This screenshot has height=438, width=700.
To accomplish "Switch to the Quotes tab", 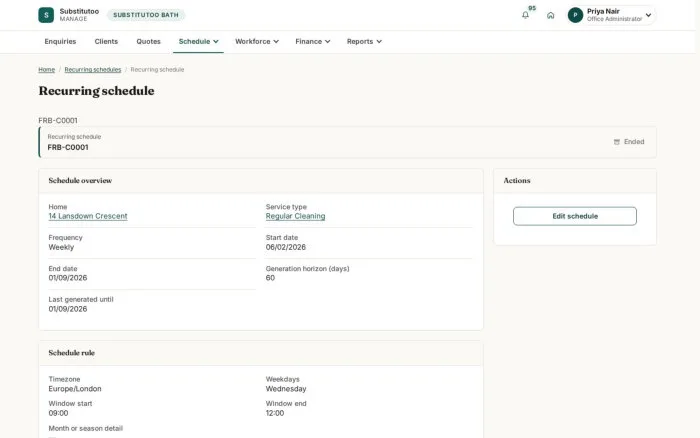I will click(x=148, y=42).
